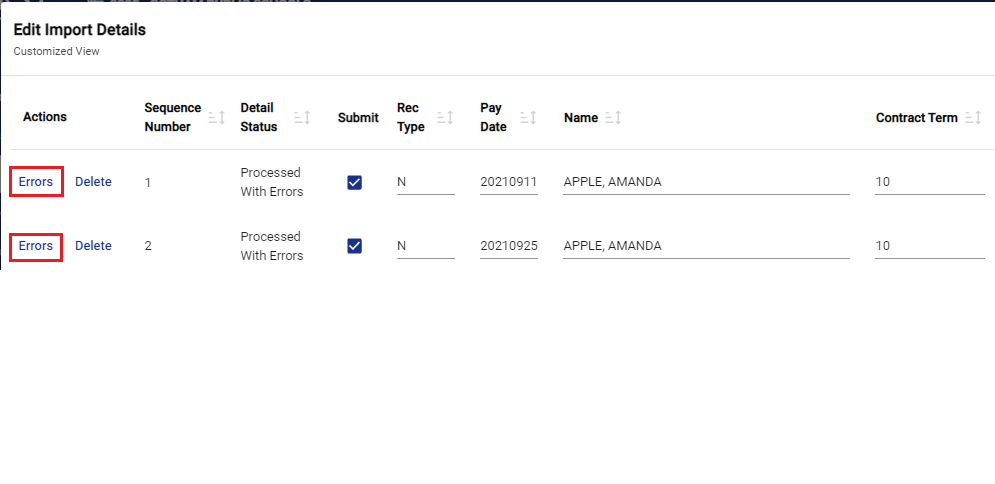Uncheck Submit checkbox for sequence 1

pos(354,182)
